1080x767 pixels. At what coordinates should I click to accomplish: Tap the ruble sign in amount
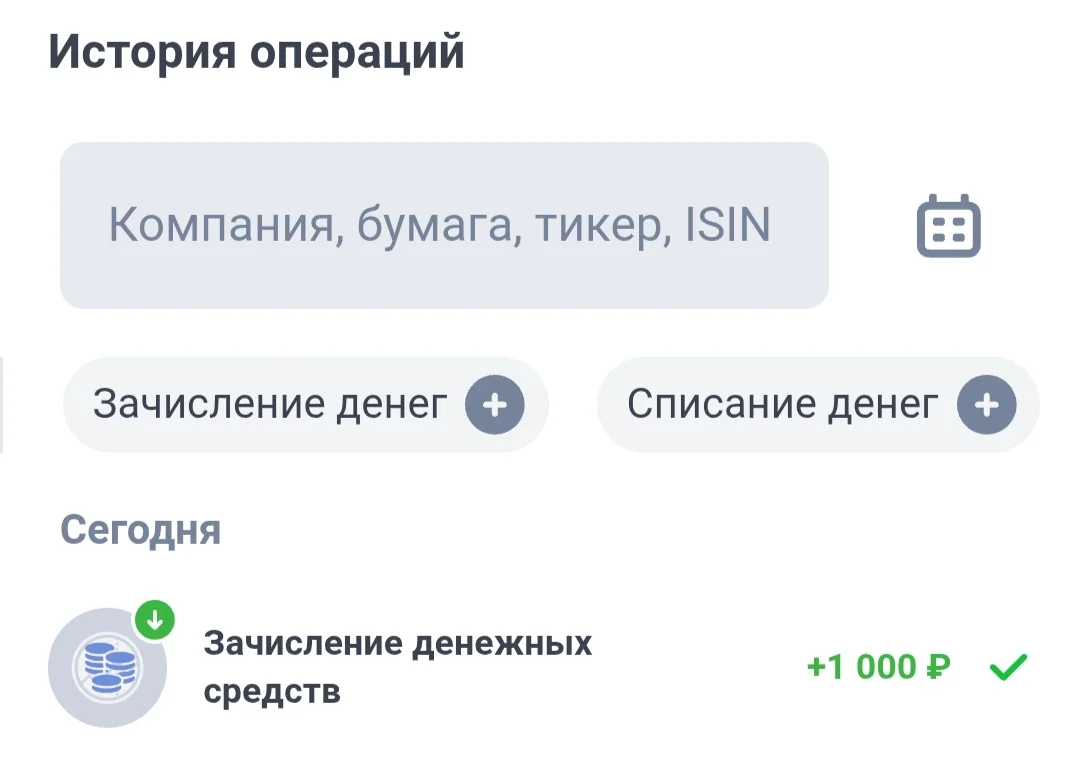(937, 667)
